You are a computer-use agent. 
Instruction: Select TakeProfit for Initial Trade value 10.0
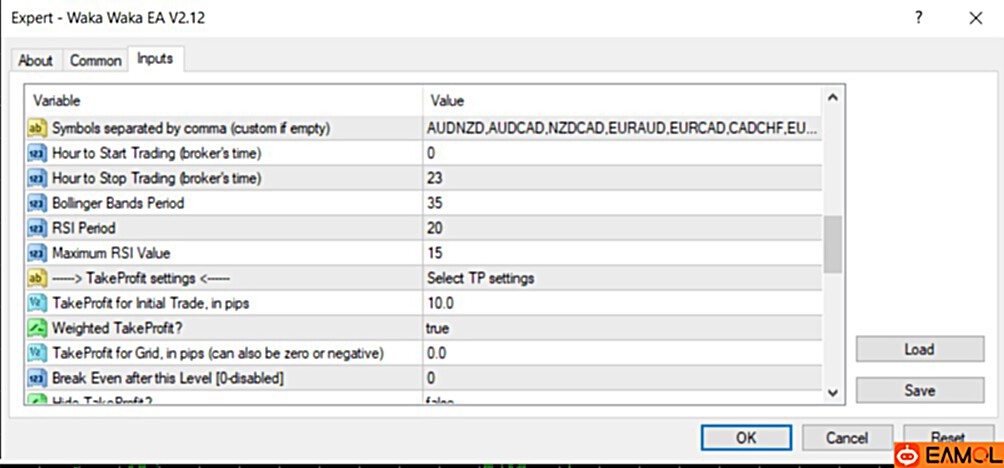coord(622,303)
